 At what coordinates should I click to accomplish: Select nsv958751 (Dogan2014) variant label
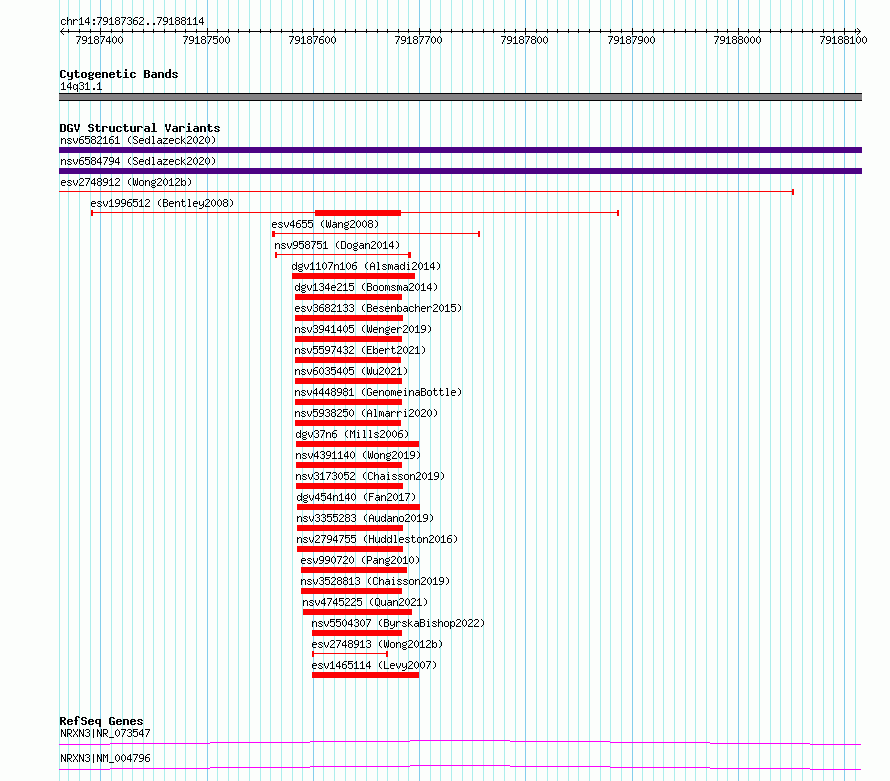coord(337,245)
